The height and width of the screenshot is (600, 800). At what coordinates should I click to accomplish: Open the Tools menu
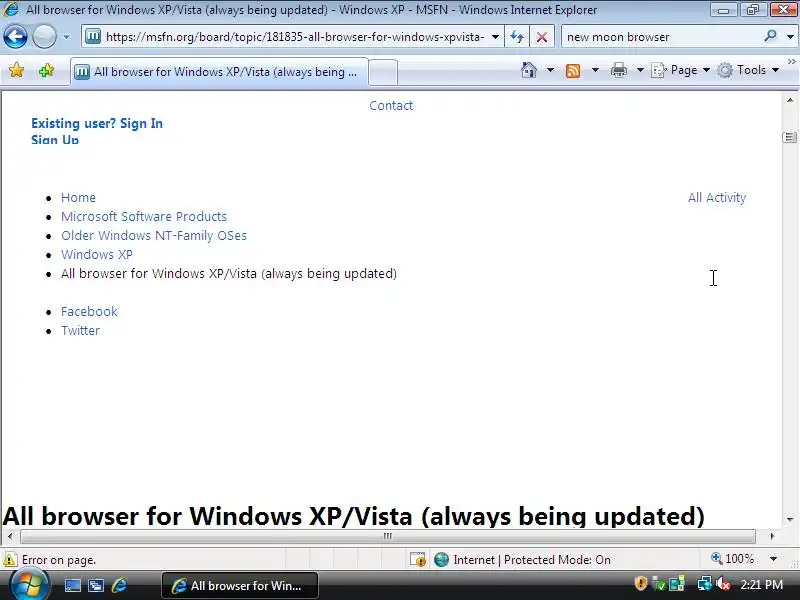(x=748, y=70)
